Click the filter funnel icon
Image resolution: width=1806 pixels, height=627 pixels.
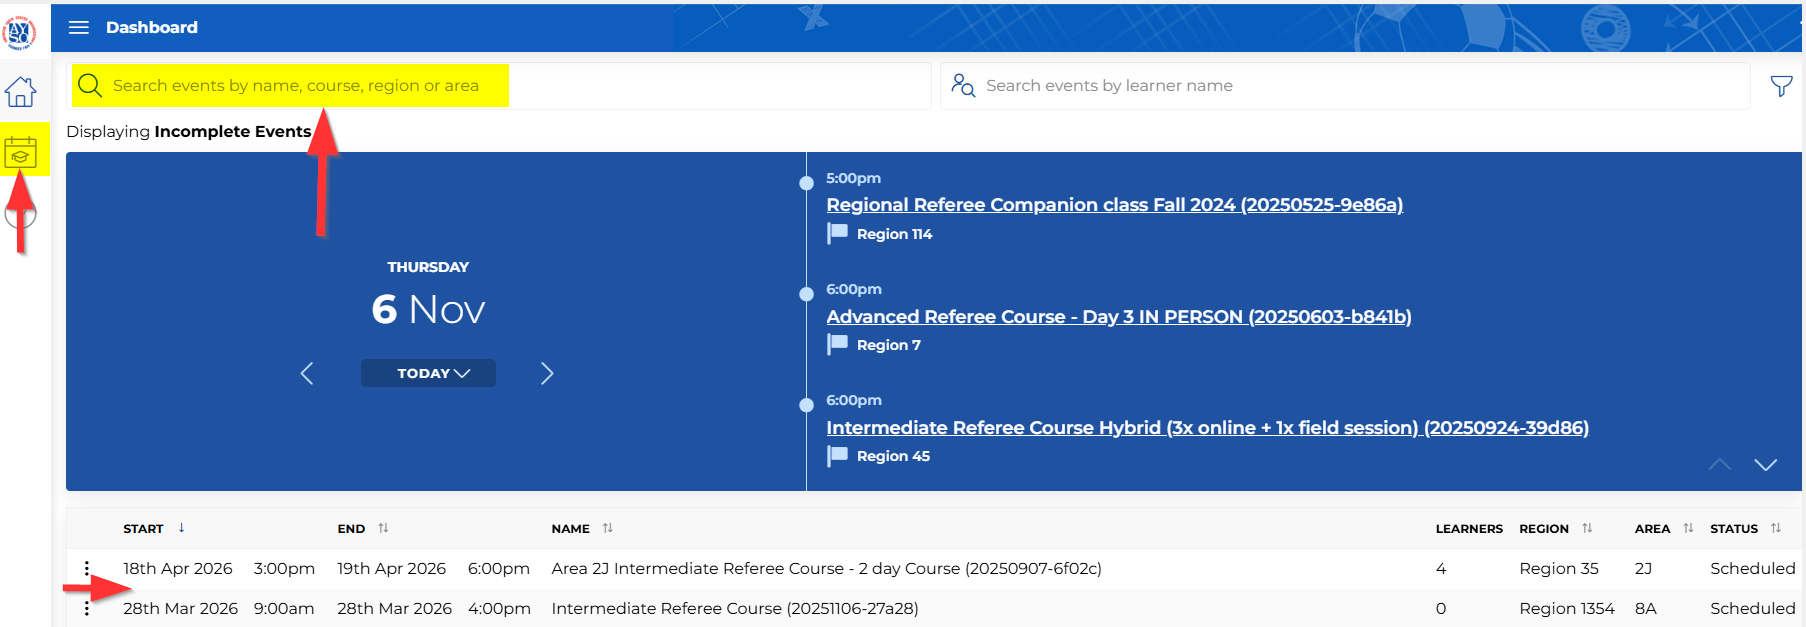pos(1781,86)
